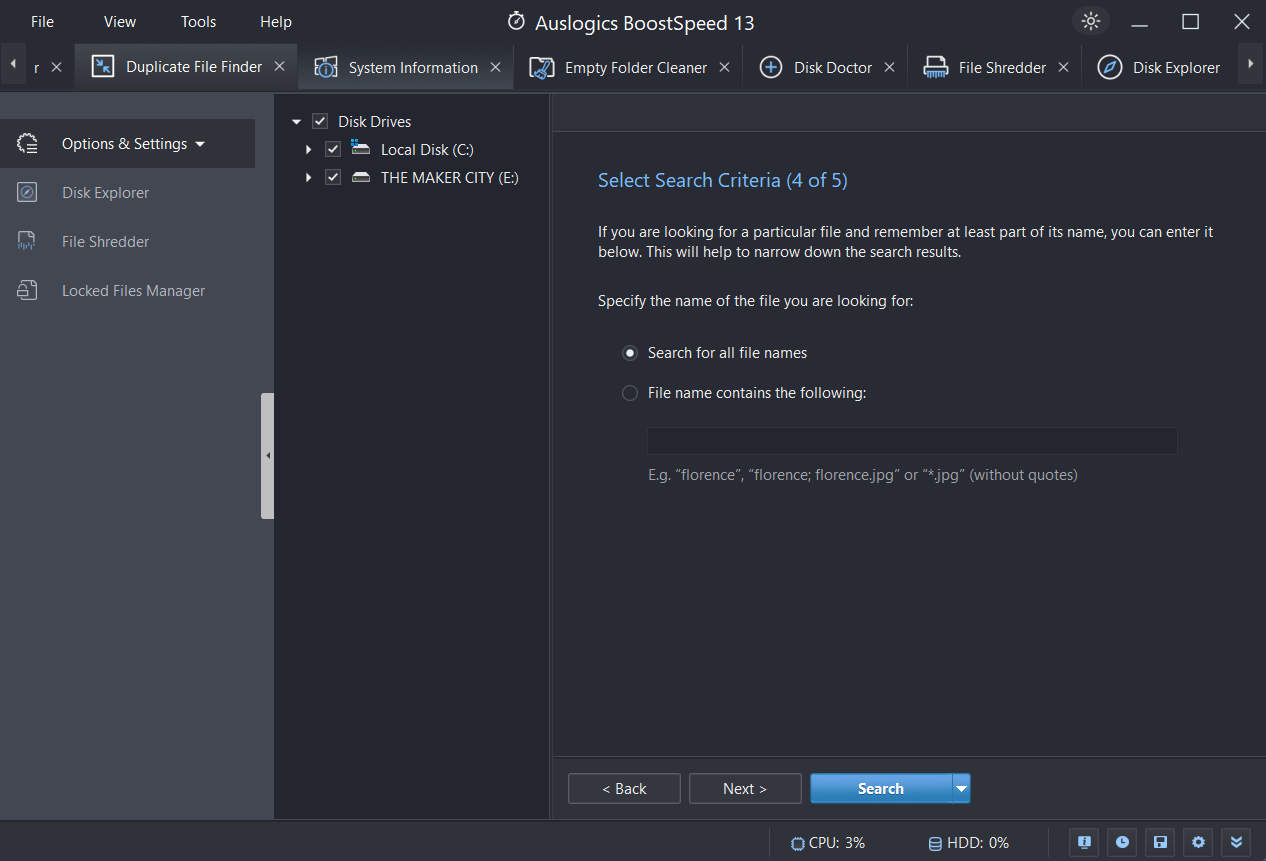
Task: Switch to the System Information tab
Action: click(407, 68)
